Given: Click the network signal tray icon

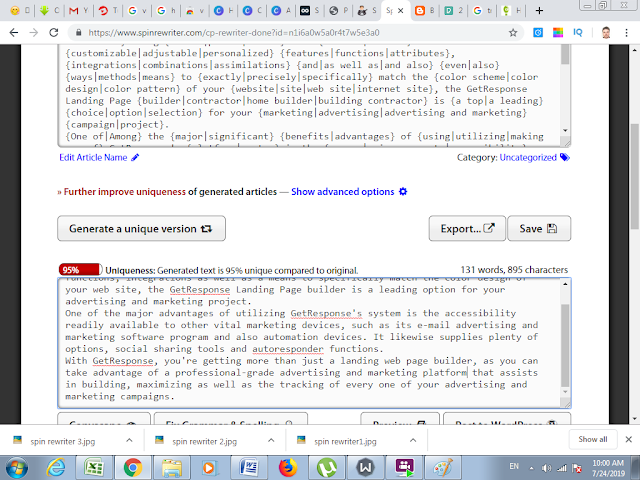Looking at the screenshot, I should click(562, 468).
